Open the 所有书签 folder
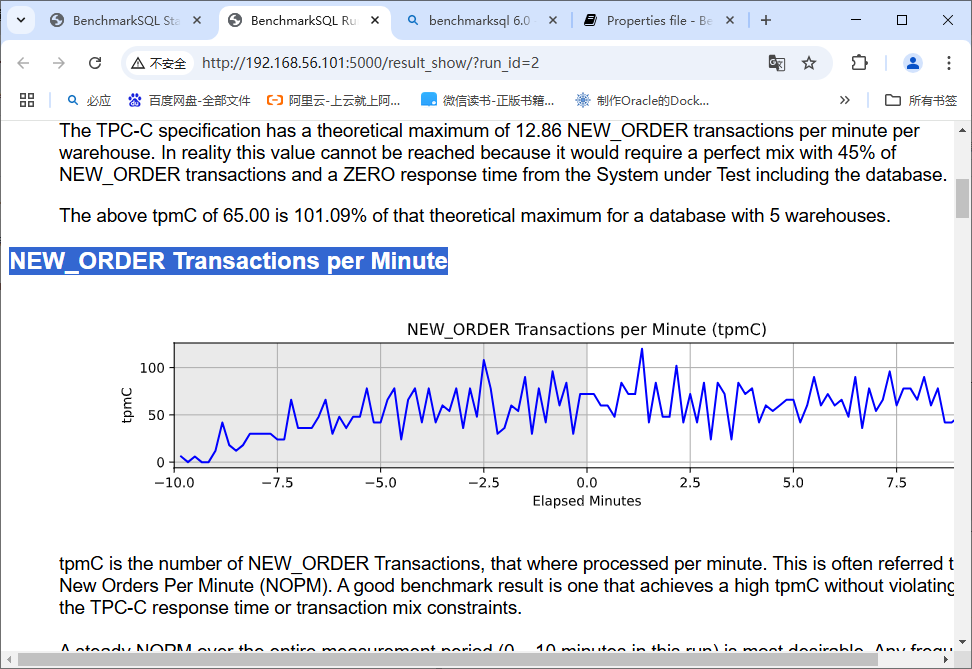972x669 pixels. (921, 100)
